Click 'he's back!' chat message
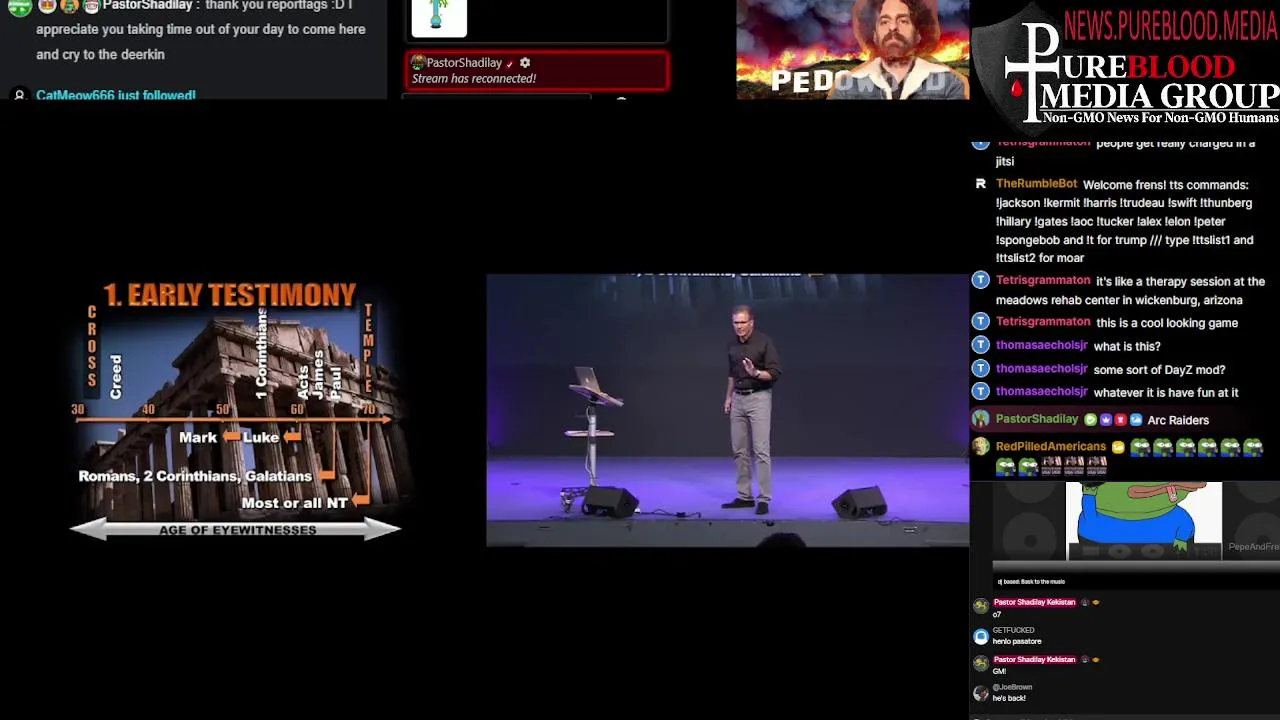Image resolution: width=1280 pixels, height=720 pixels. [x=1009, y=698]
